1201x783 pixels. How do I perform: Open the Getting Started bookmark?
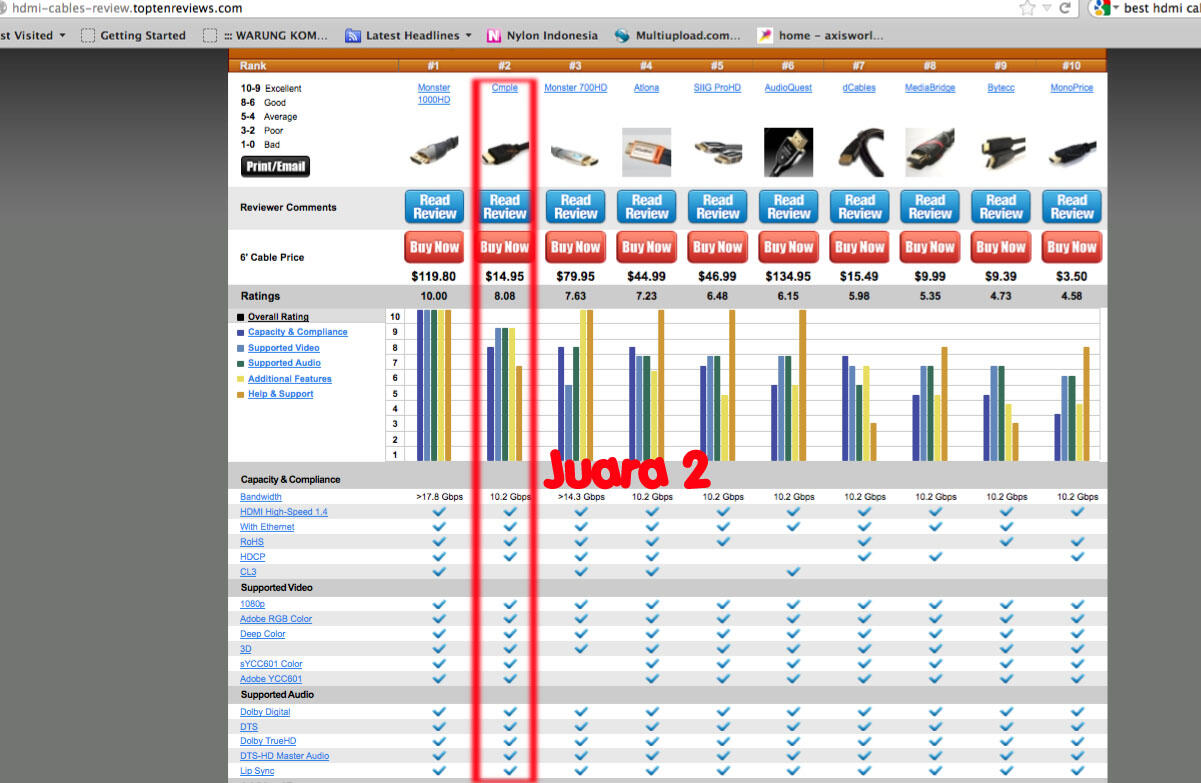click(x=133, y=35)
